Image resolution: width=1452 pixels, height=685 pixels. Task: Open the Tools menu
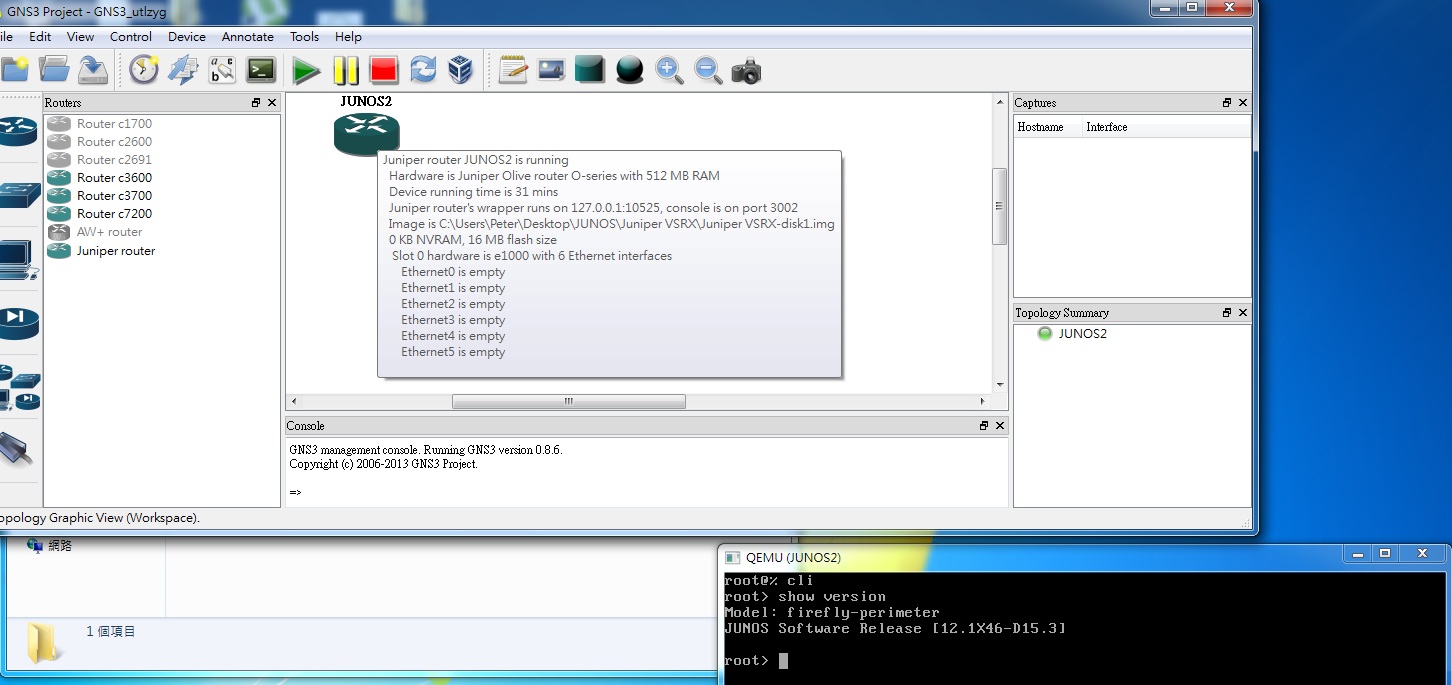tap(305, 36)
